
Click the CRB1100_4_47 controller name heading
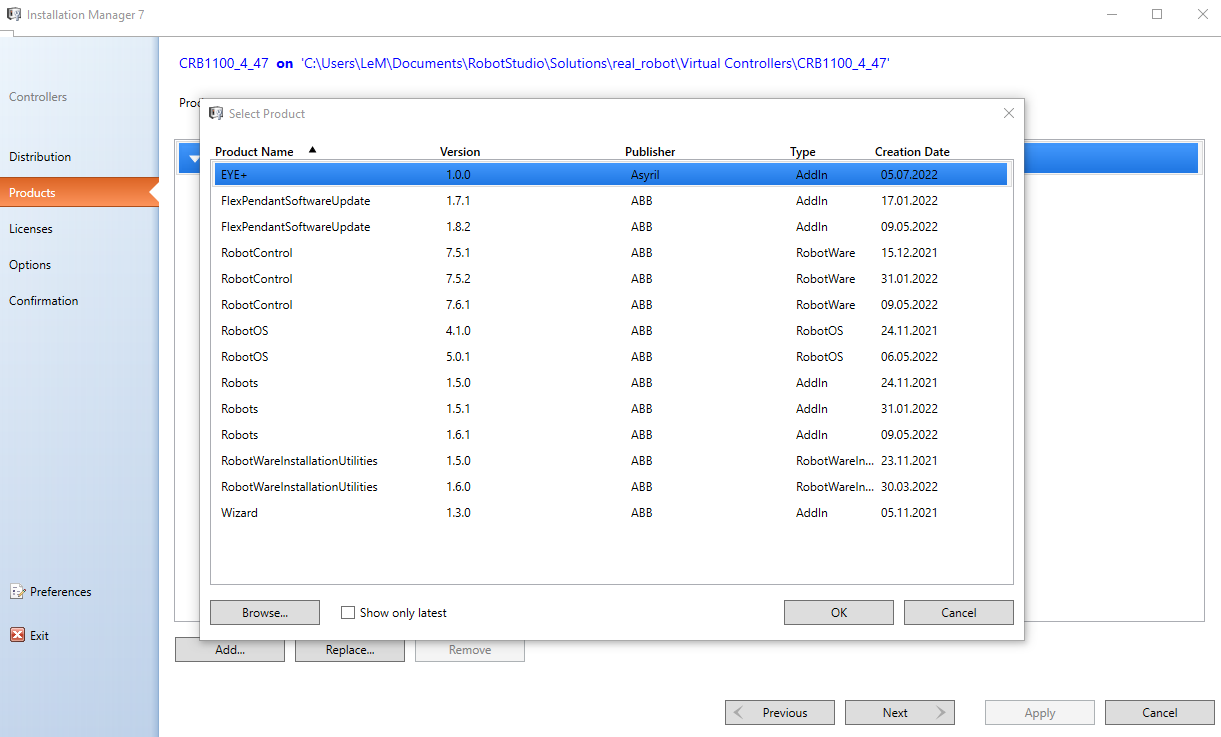point(223,63)
